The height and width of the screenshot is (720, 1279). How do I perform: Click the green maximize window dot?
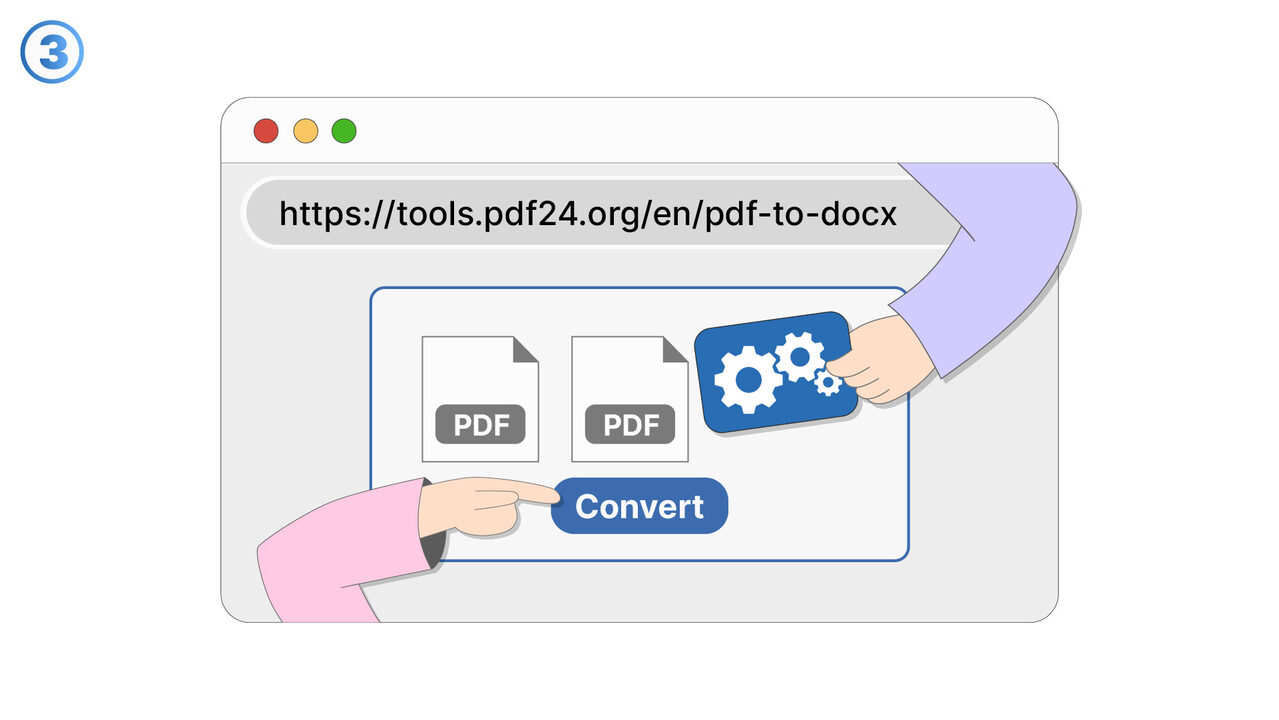click(x=344, y=131)
